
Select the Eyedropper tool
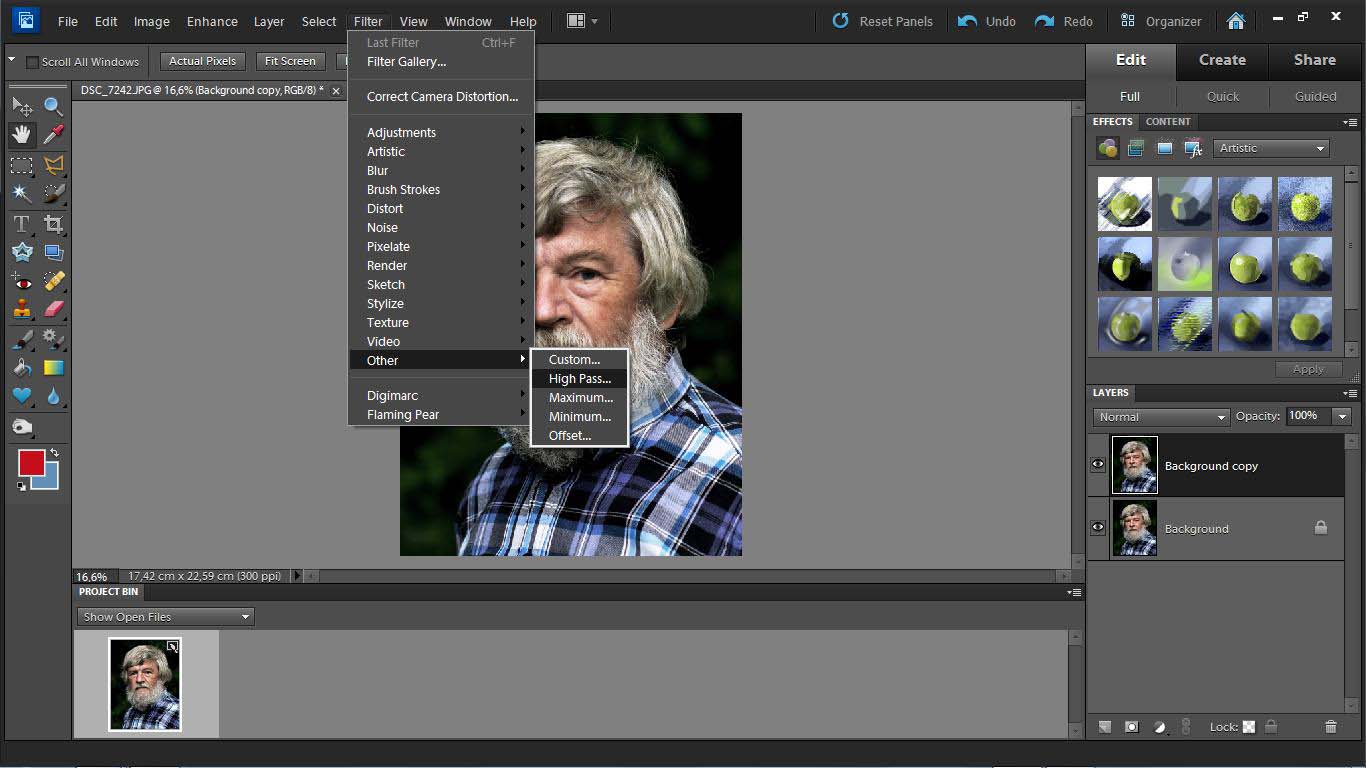click(53, 135)
